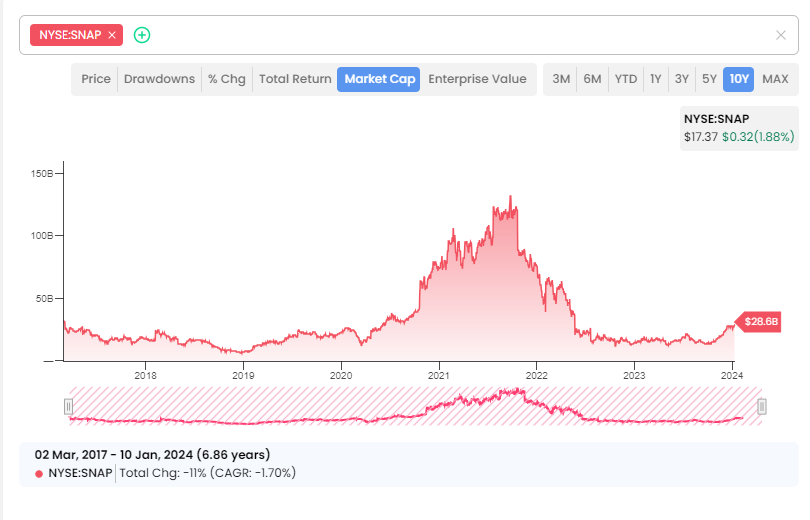This screenshot has height=520, width=810.
Task: Click the 2022 x-axis label
Action: (536, 376)
